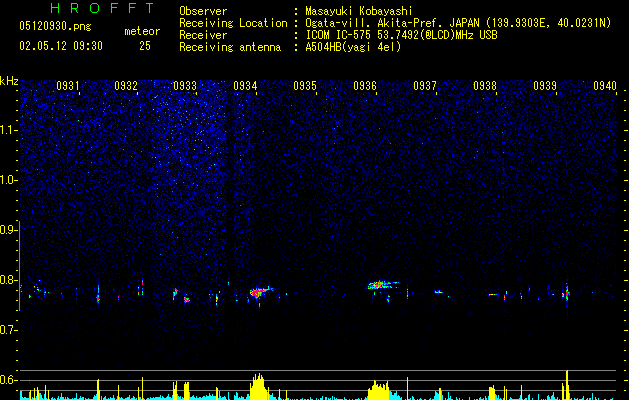Click the 0.8 kHz axis label
This screenshot has width=629, height=400.
coord(8,280)
